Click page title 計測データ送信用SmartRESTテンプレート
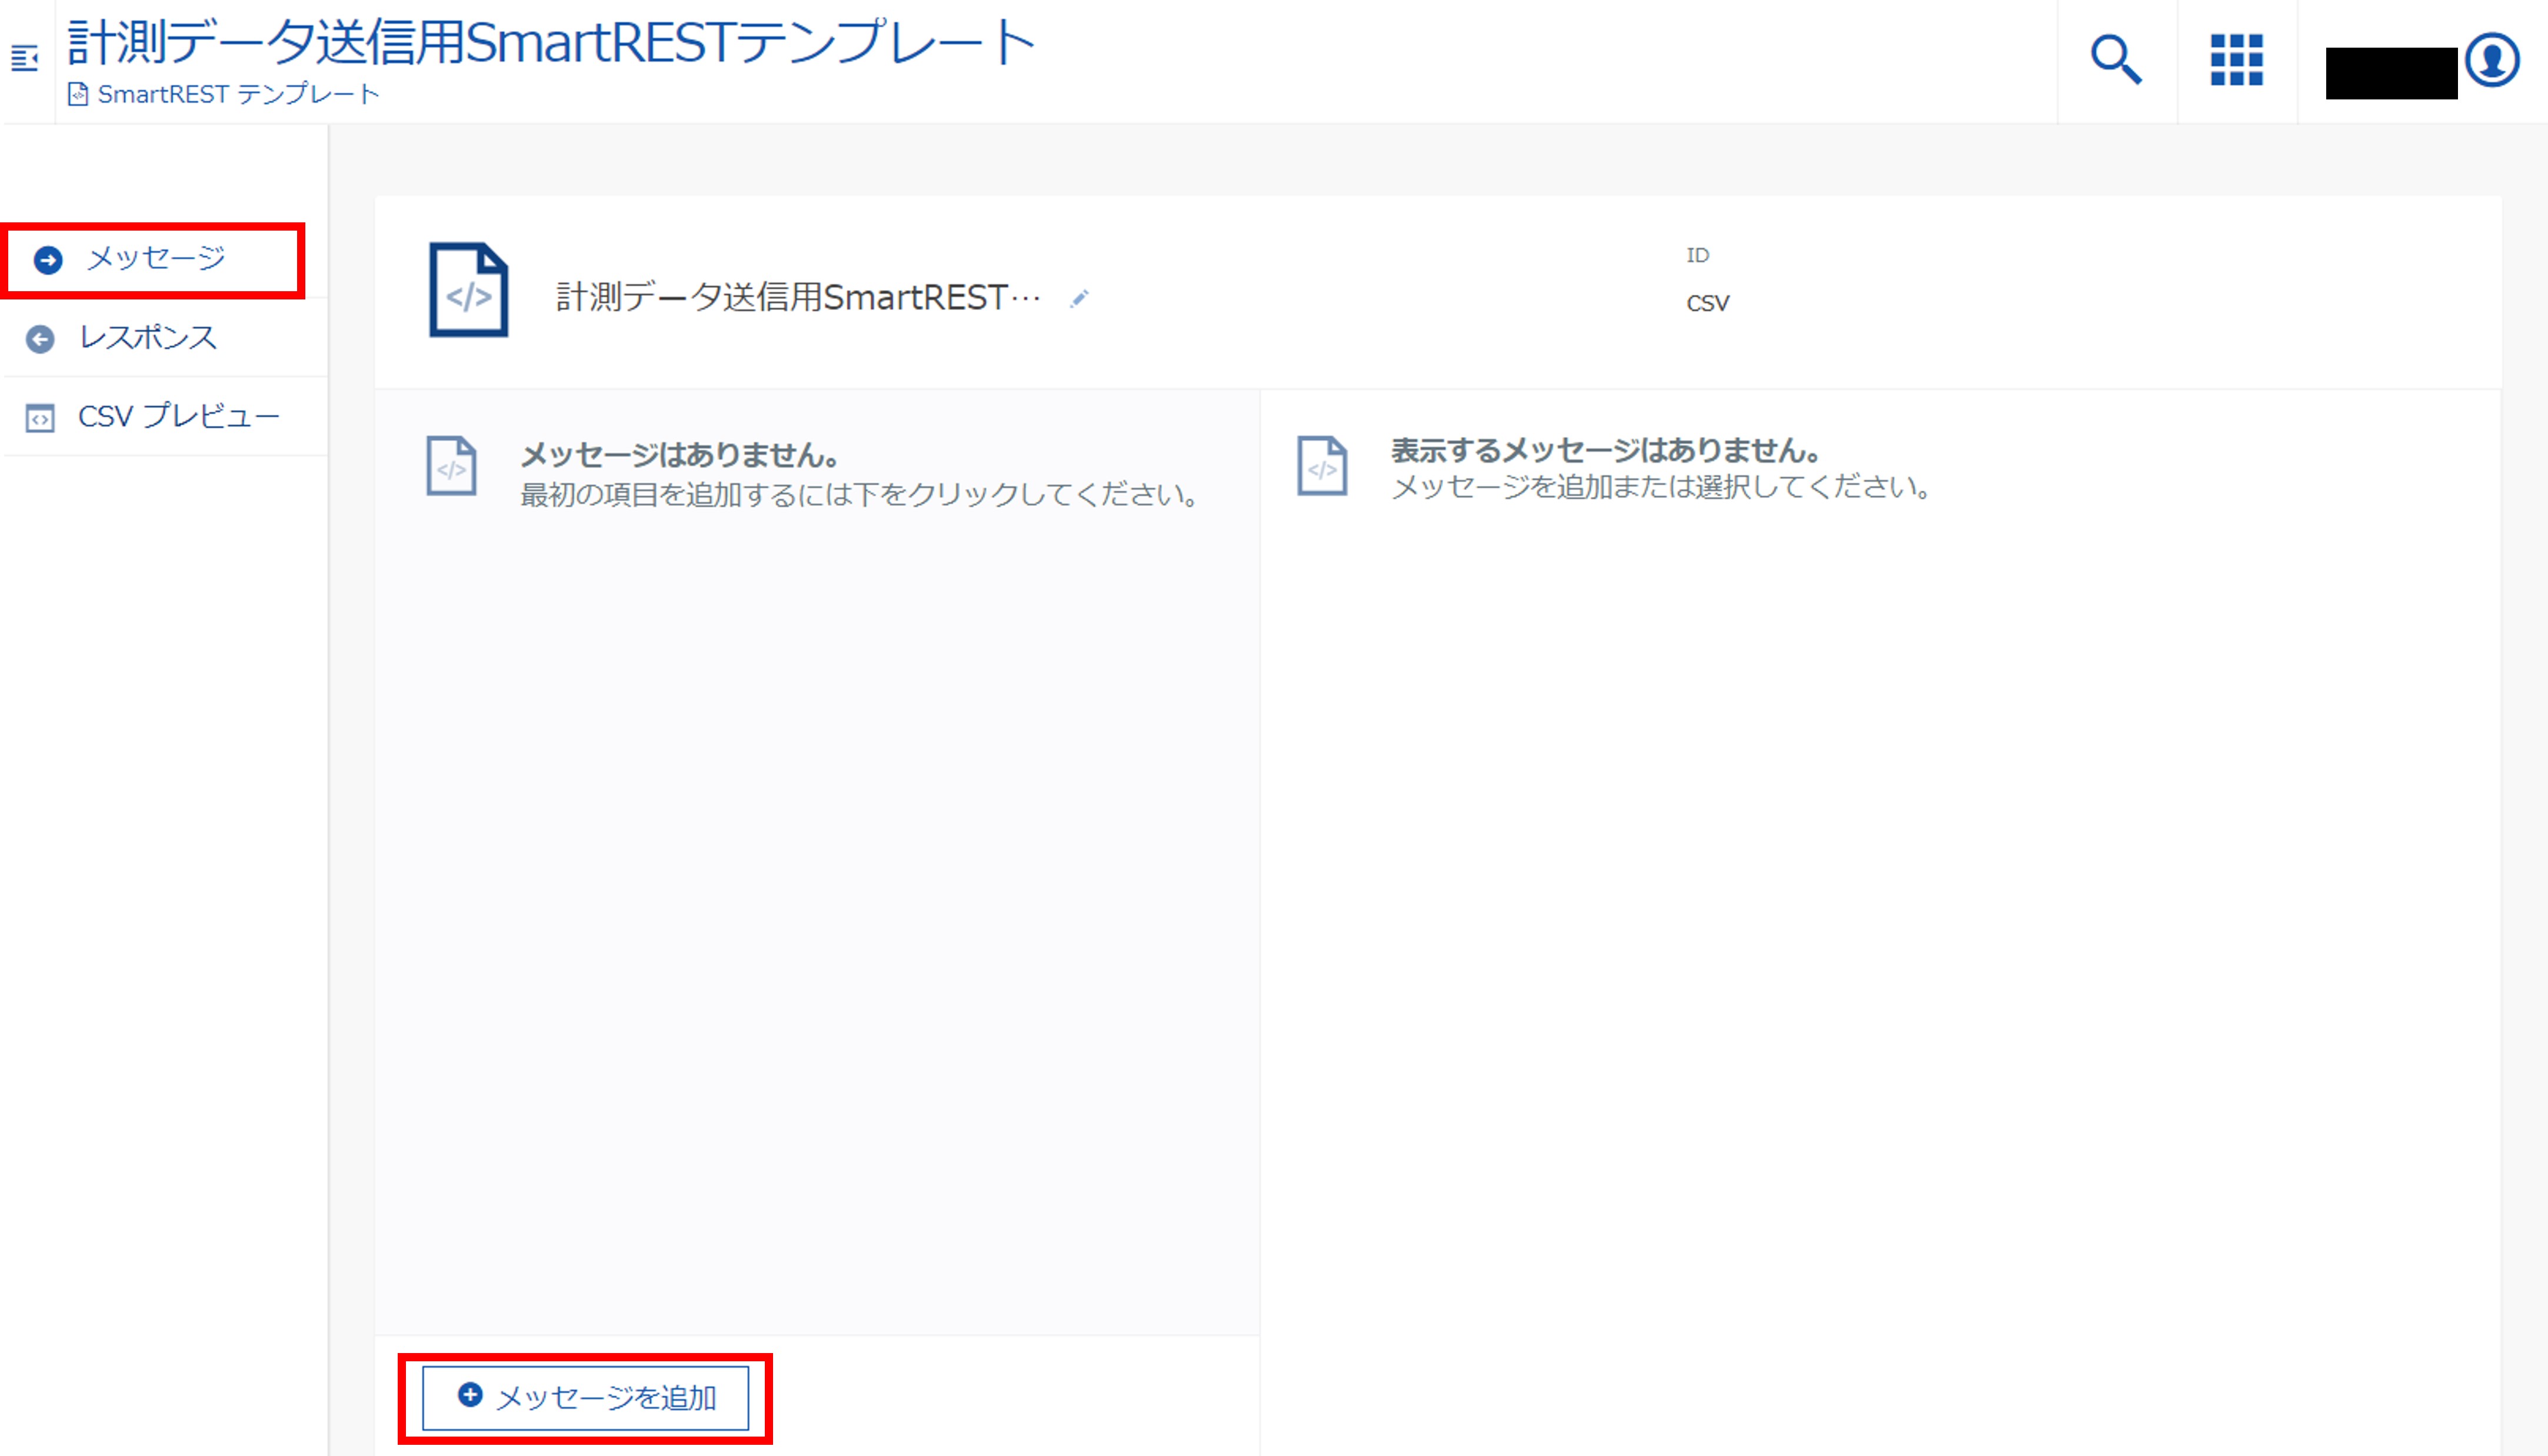This screenshot has height=1456, width=2548. pos(551,42)
